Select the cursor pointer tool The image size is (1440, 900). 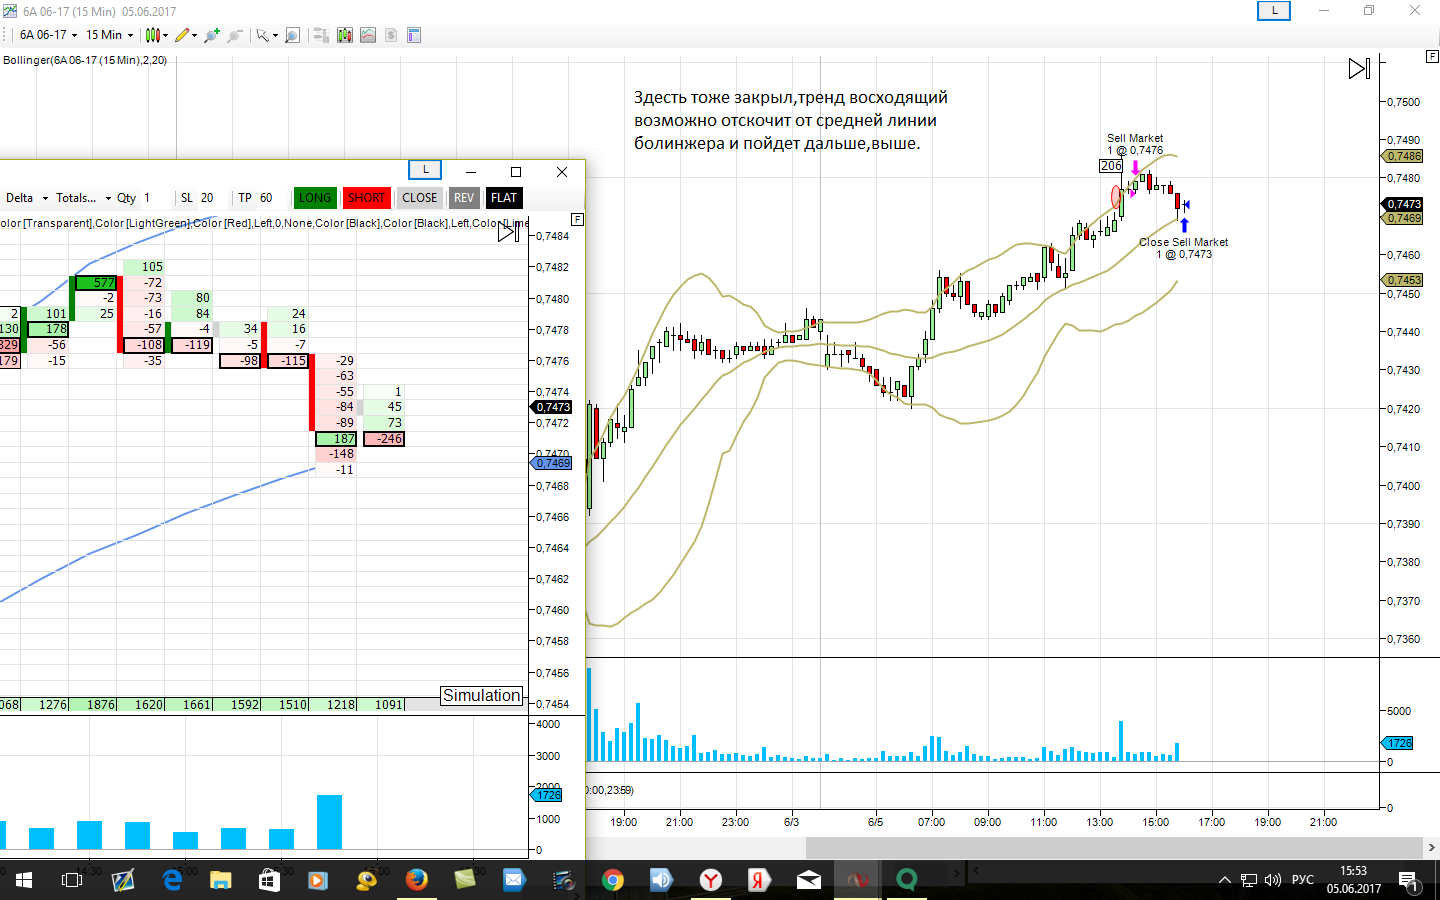(x=262, y=35)
